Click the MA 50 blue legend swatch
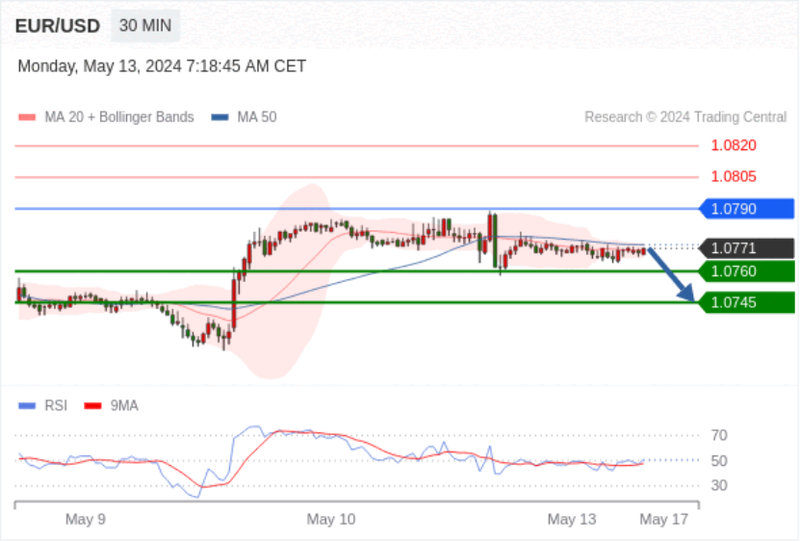 (220, 117)
